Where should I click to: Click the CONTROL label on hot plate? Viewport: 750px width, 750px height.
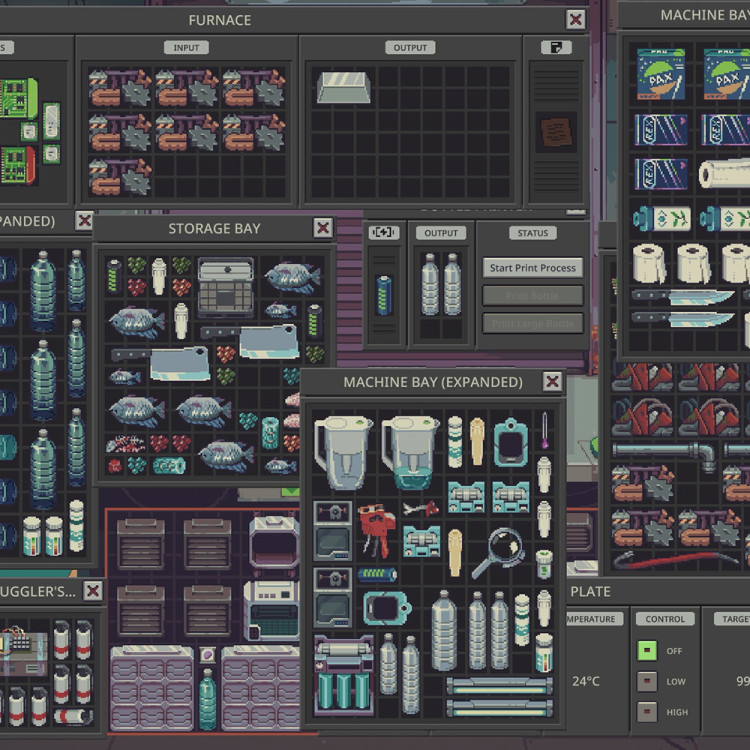tap(665, 619)
